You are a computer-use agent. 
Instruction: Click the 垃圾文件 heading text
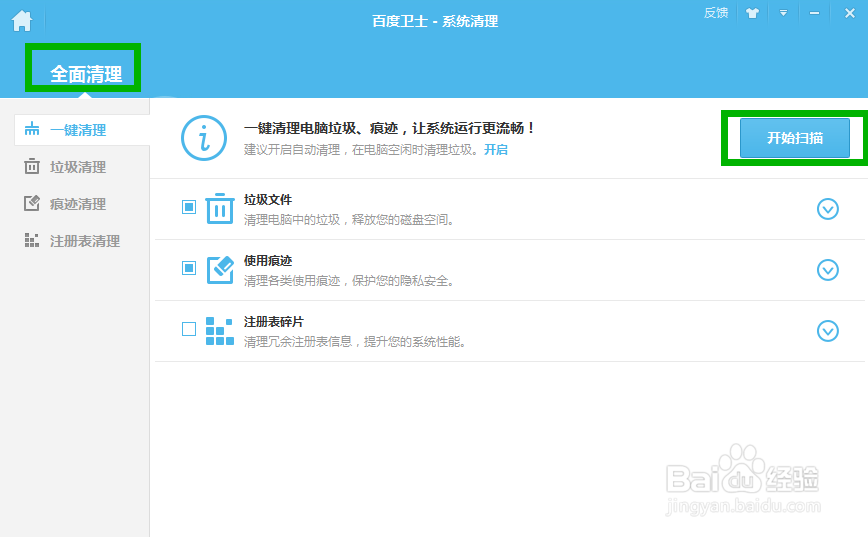click(268, 199)
